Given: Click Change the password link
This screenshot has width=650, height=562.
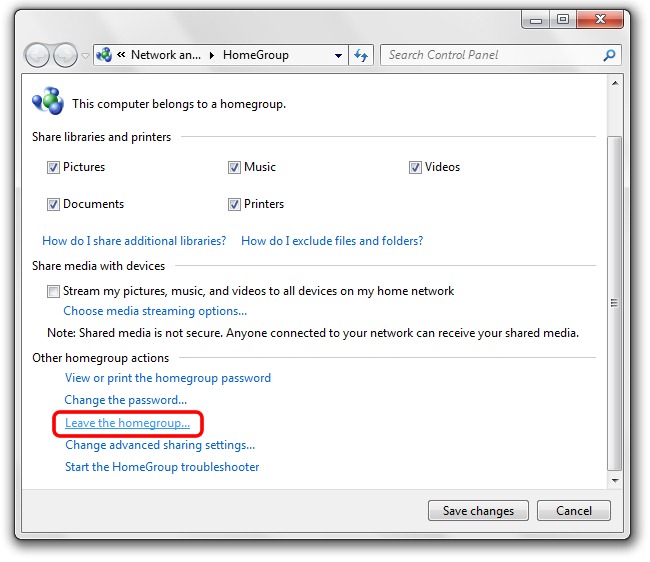Looking at the screenshot, I should tap(126, 400).
